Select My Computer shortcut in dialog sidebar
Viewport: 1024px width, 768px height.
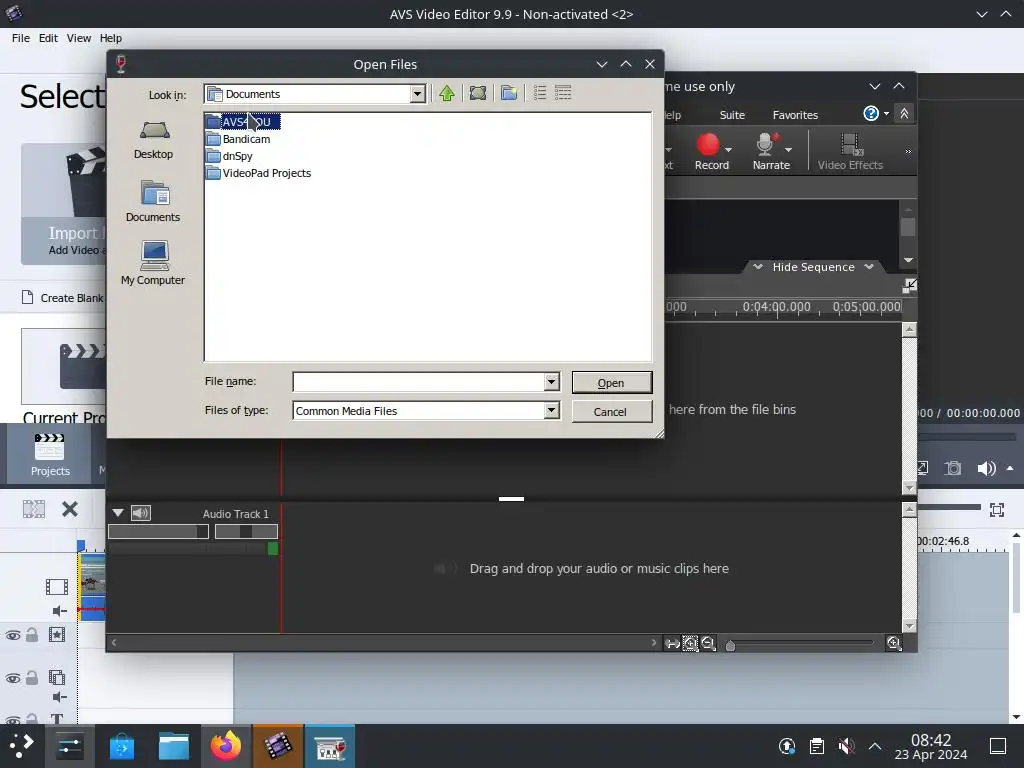pyautogui.click(x=153, y=263)
